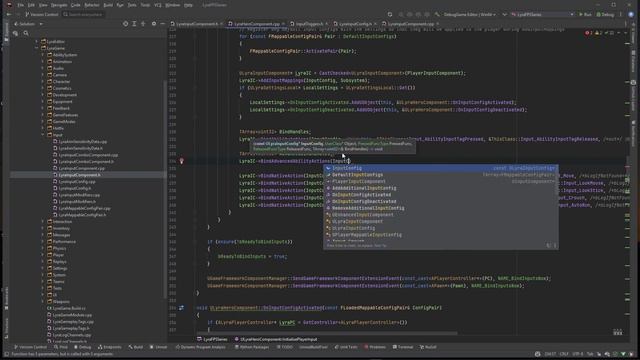Image resolution: width=640 pixels, height=360 pixels.
Task: Open the Unit Tests tool window
Action: click(346, 347)
